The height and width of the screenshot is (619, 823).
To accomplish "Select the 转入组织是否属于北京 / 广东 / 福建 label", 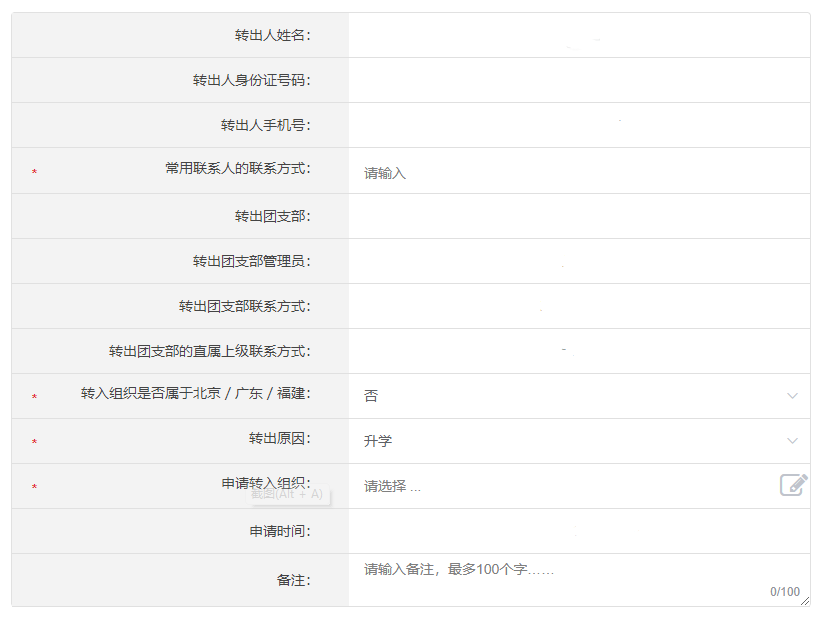I will click(196, 394).
